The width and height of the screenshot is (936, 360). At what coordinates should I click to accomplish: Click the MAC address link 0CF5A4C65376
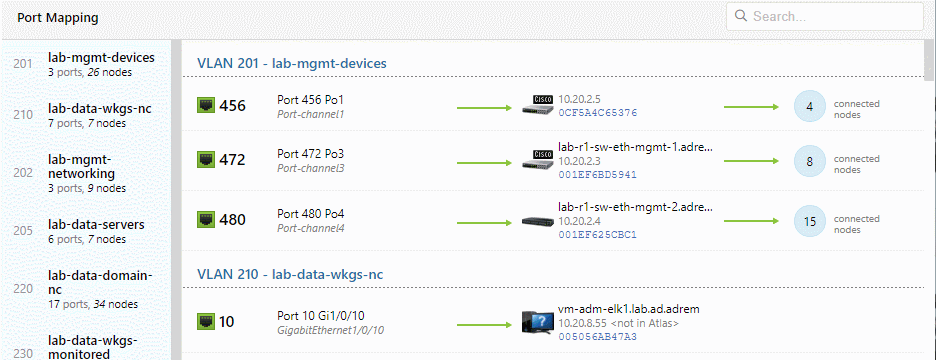[x=596, y=112]
